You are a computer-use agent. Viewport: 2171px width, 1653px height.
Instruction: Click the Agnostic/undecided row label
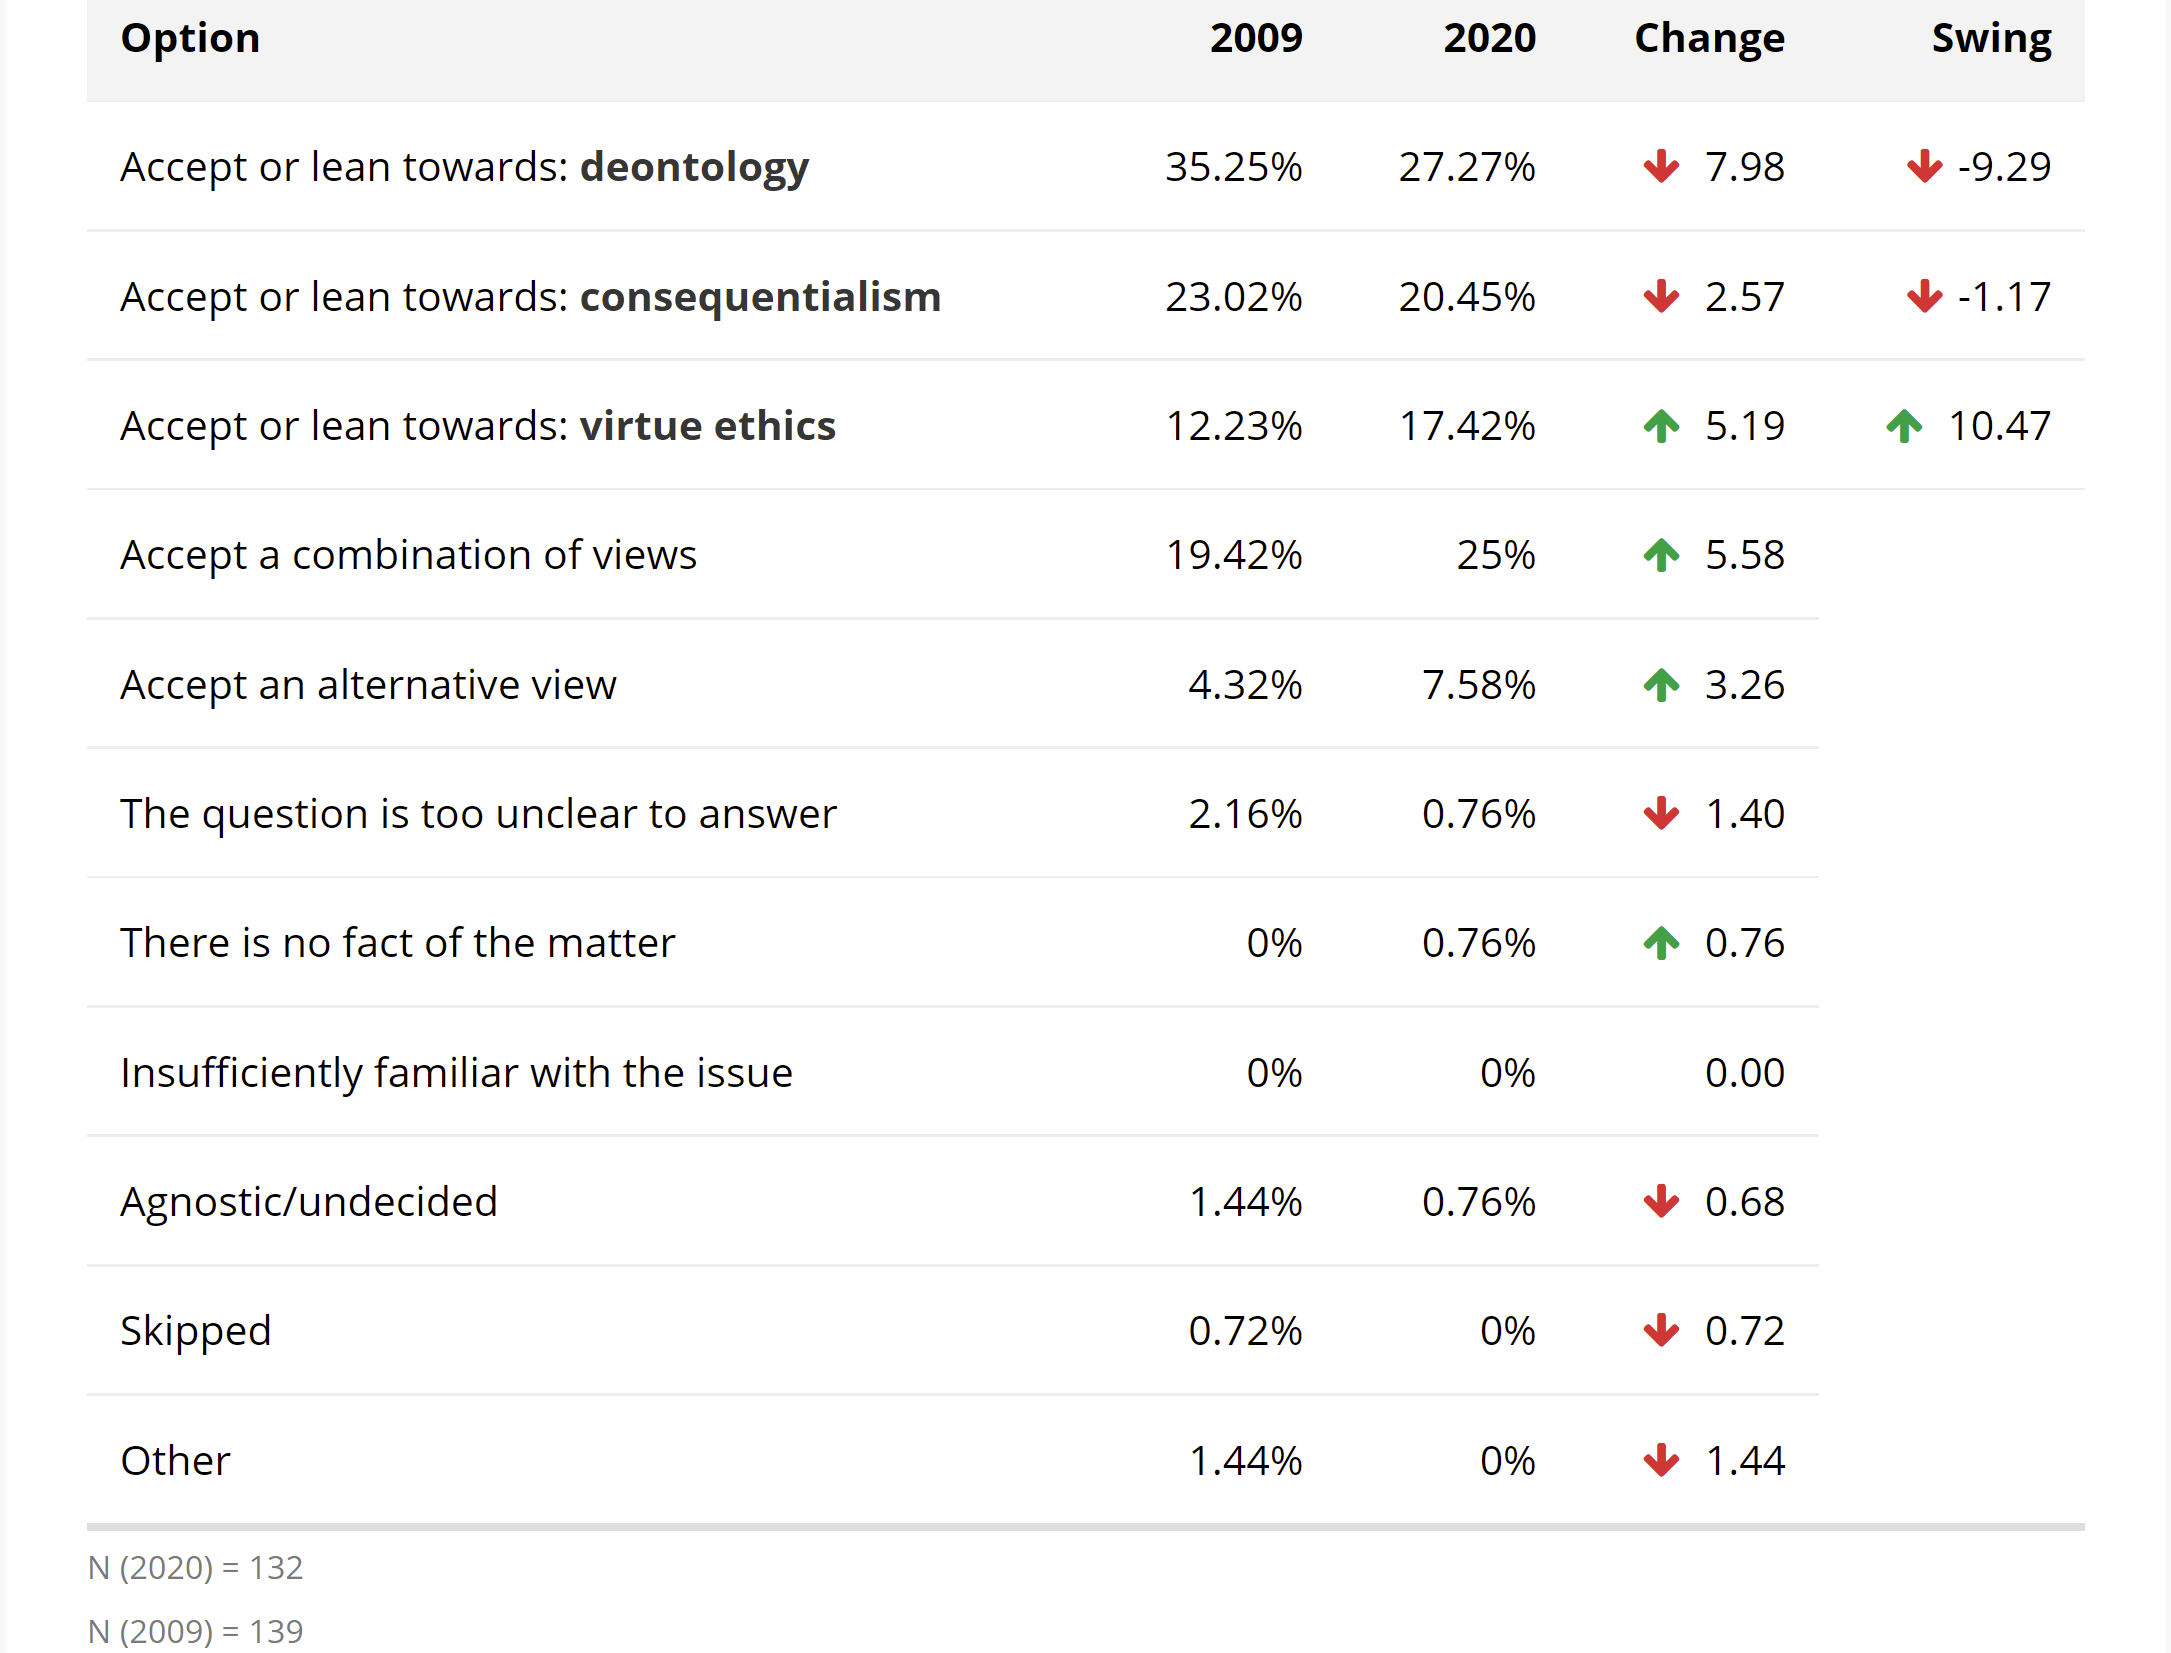coord(309,1202)
